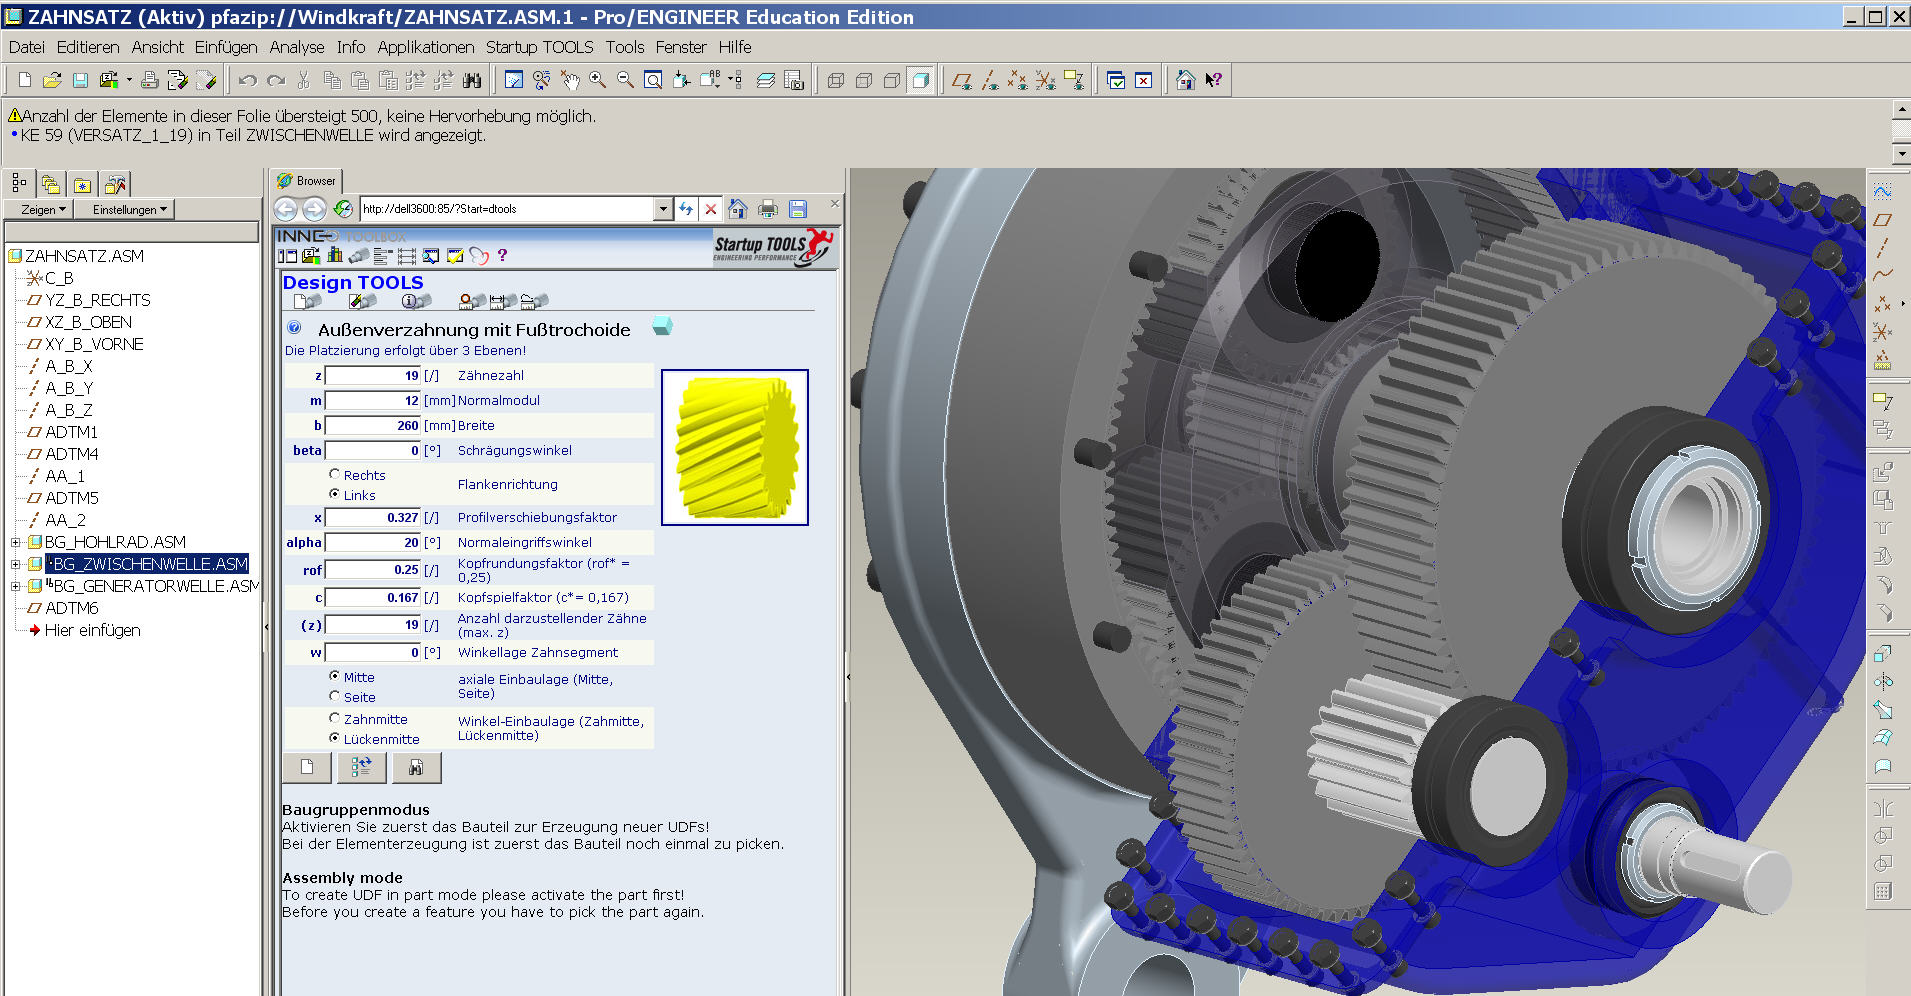The height and width of the screenshot is (996, 1911).
Task: Open the Einfügen menu
Action: 226,47
